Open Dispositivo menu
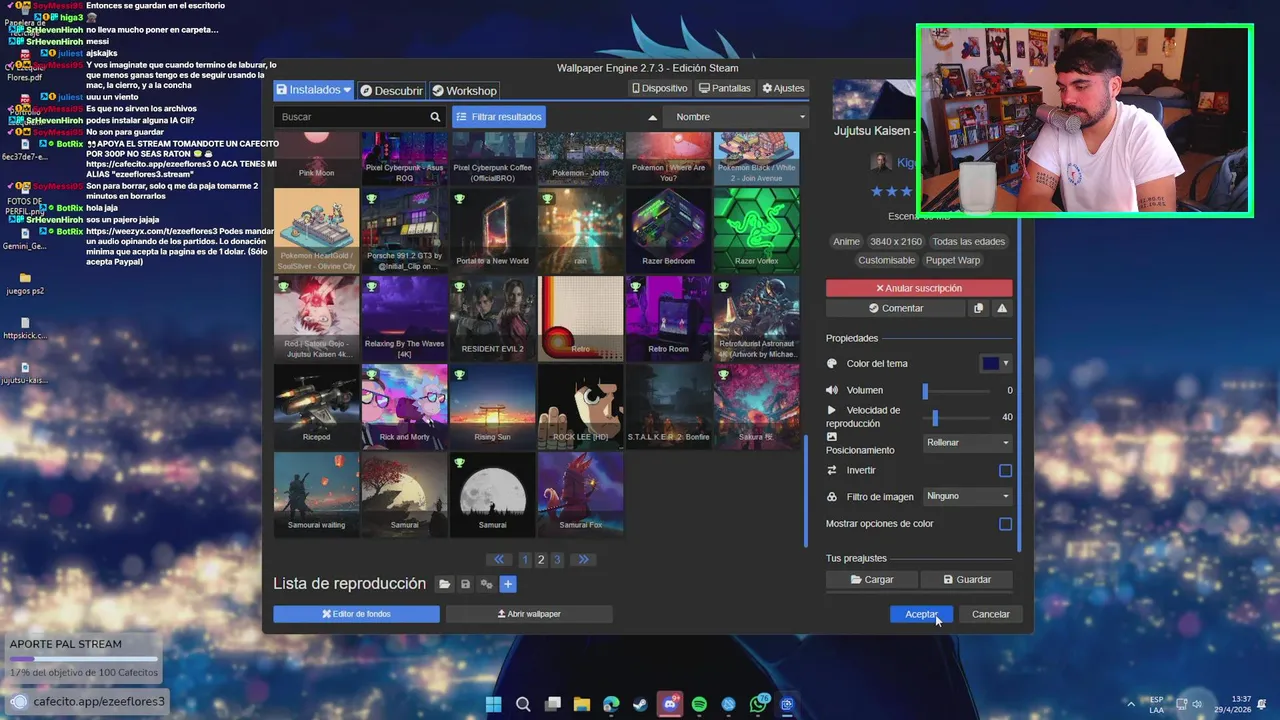1280x720 pixels. (x=660, y=88)
